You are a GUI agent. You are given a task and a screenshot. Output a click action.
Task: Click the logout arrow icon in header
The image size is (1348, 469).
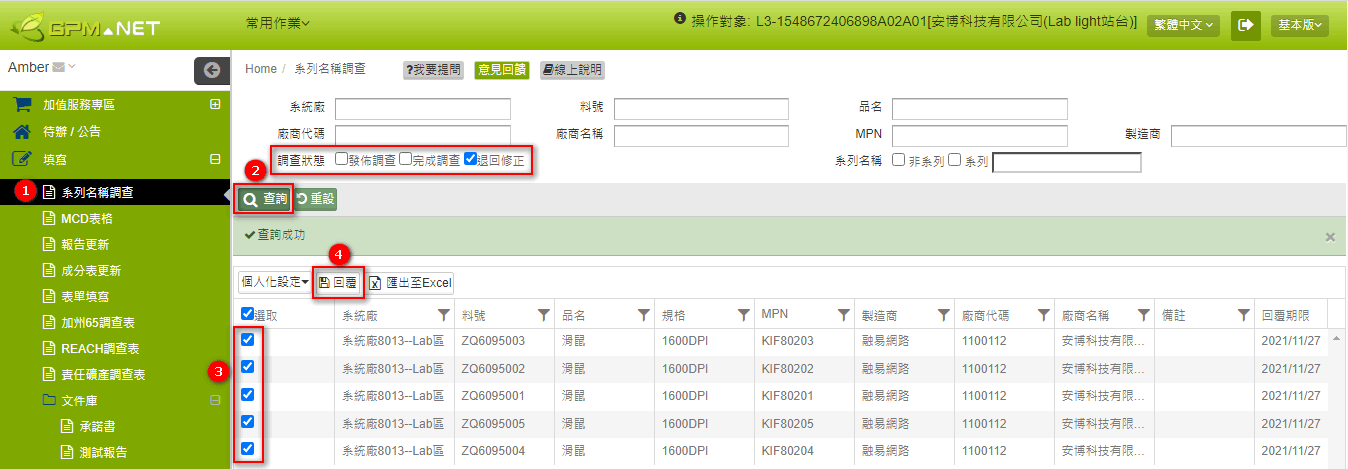[x=1246, y=25]
